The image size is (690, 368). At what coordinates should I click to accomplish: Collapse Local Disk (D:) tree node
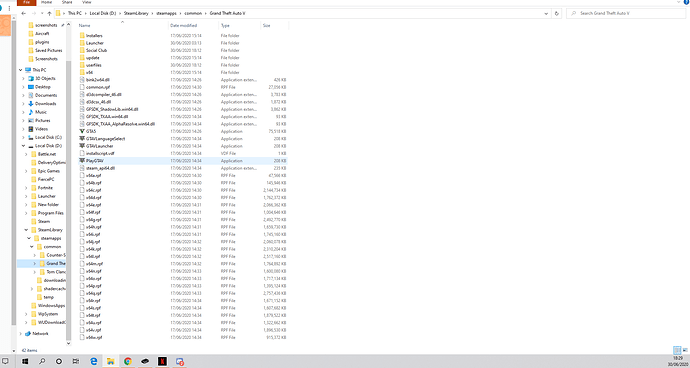(x=23, y=146)
